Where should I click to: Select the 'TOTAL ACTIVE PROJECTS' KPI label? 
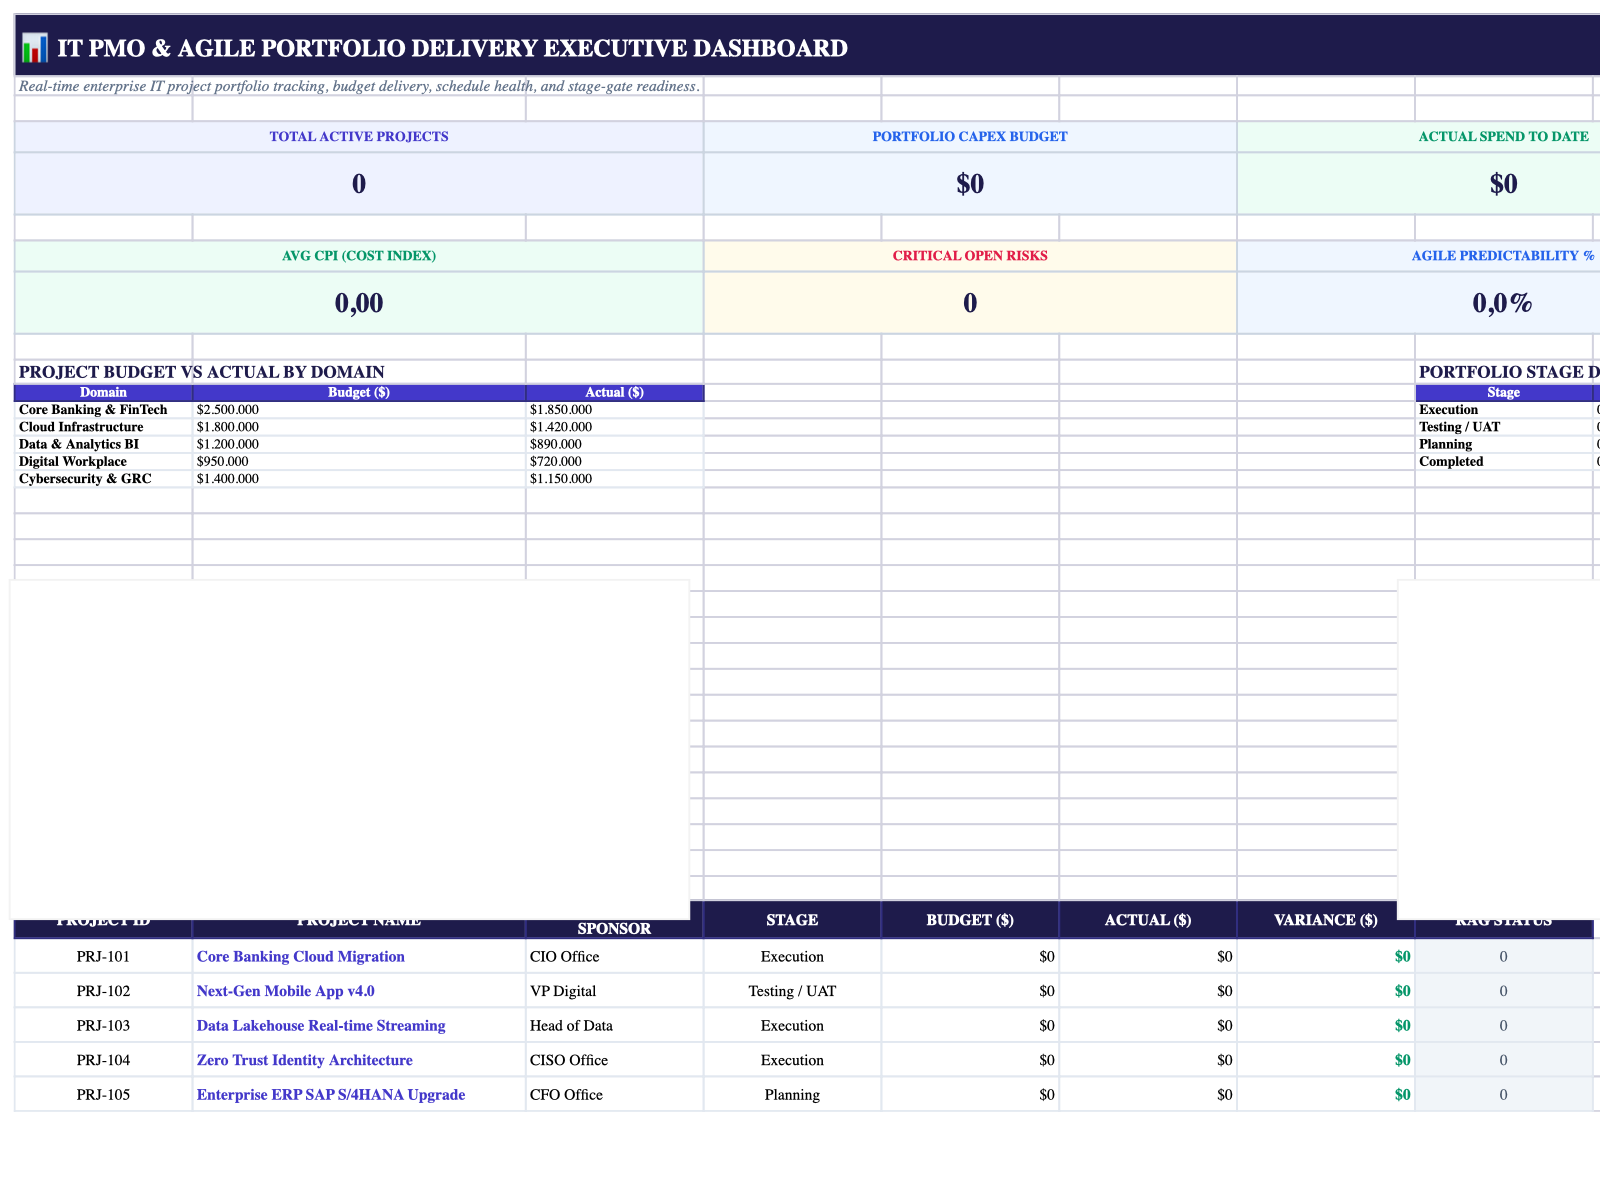[x=359, y=136]
